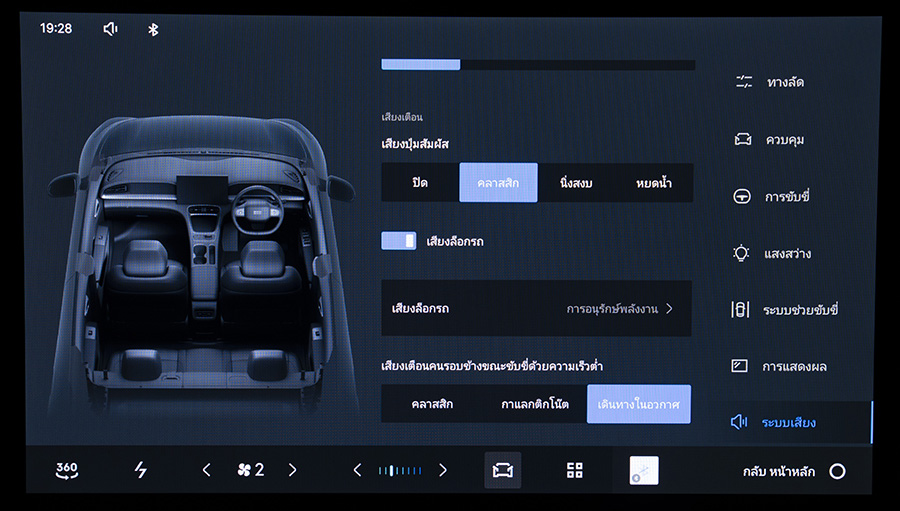Tap the volume icon in status bar

110,29
